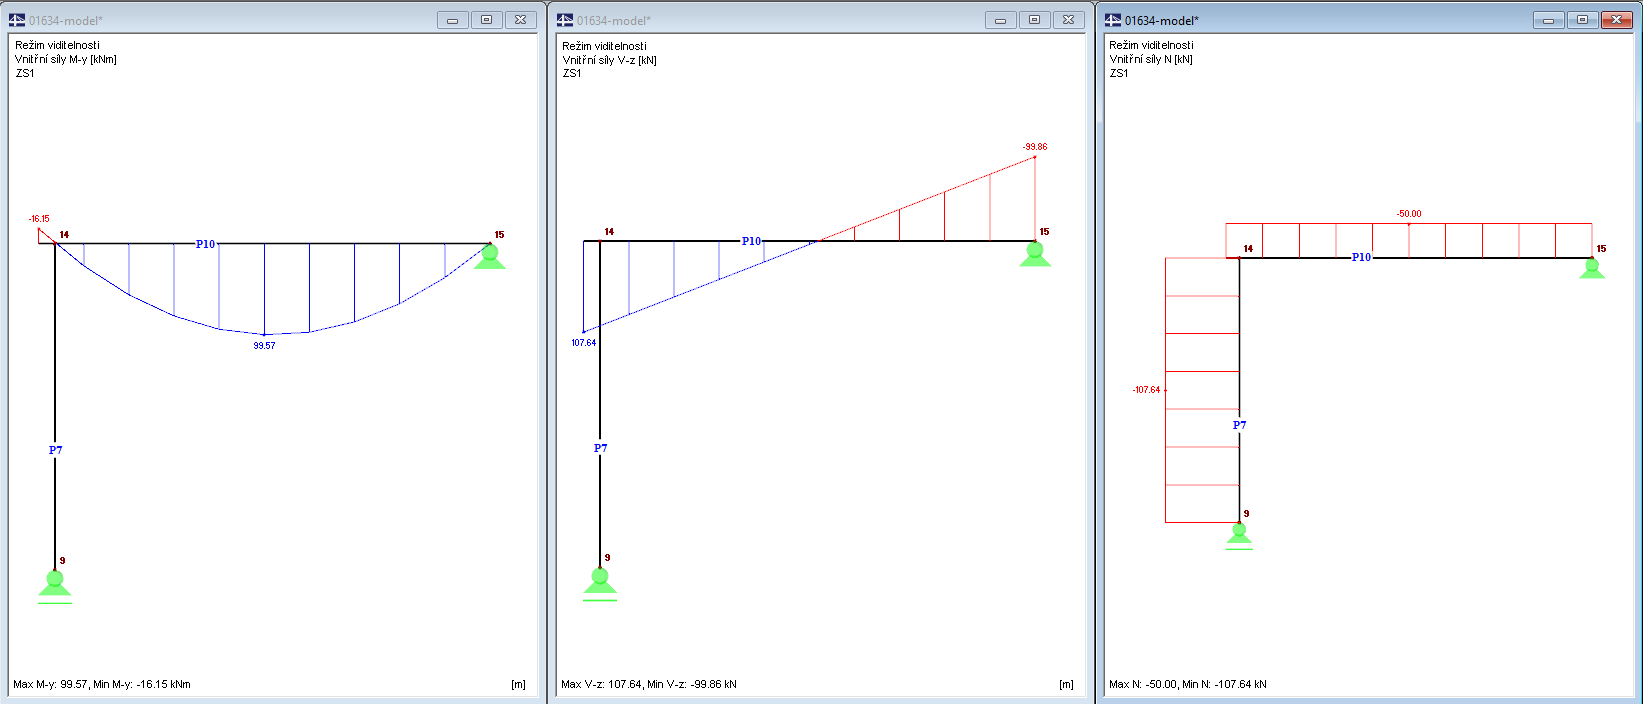Close the N axial force window
1643x704 pixels.
1617,20
